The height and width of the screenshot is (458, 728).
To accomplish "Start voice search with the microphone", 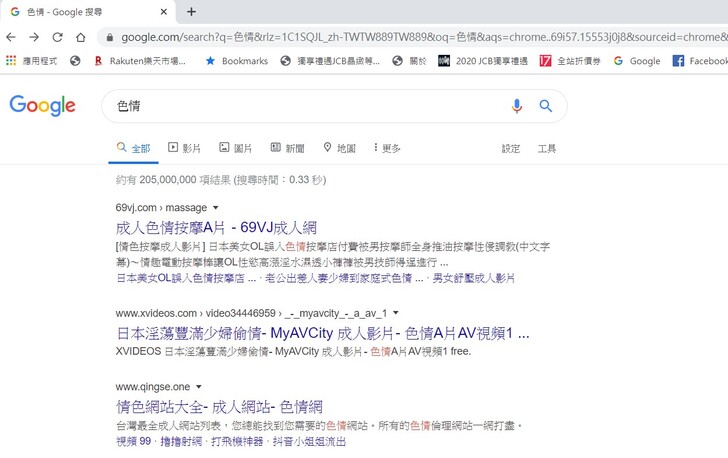I will coord(517,106).
